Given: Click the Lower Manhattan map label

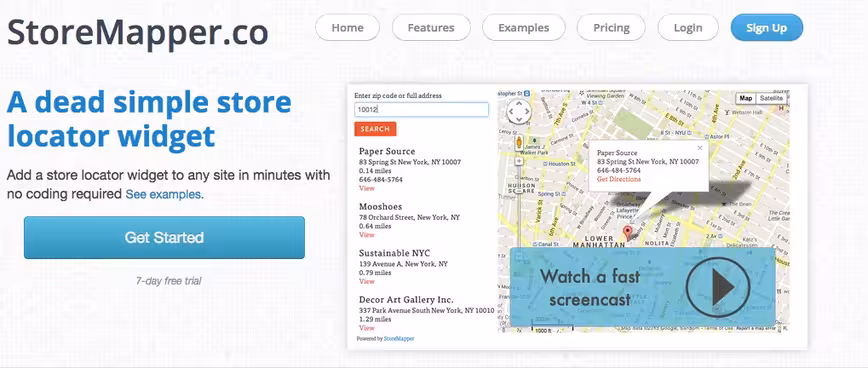Looking at the screenshot, I should [x=598, y=242].
